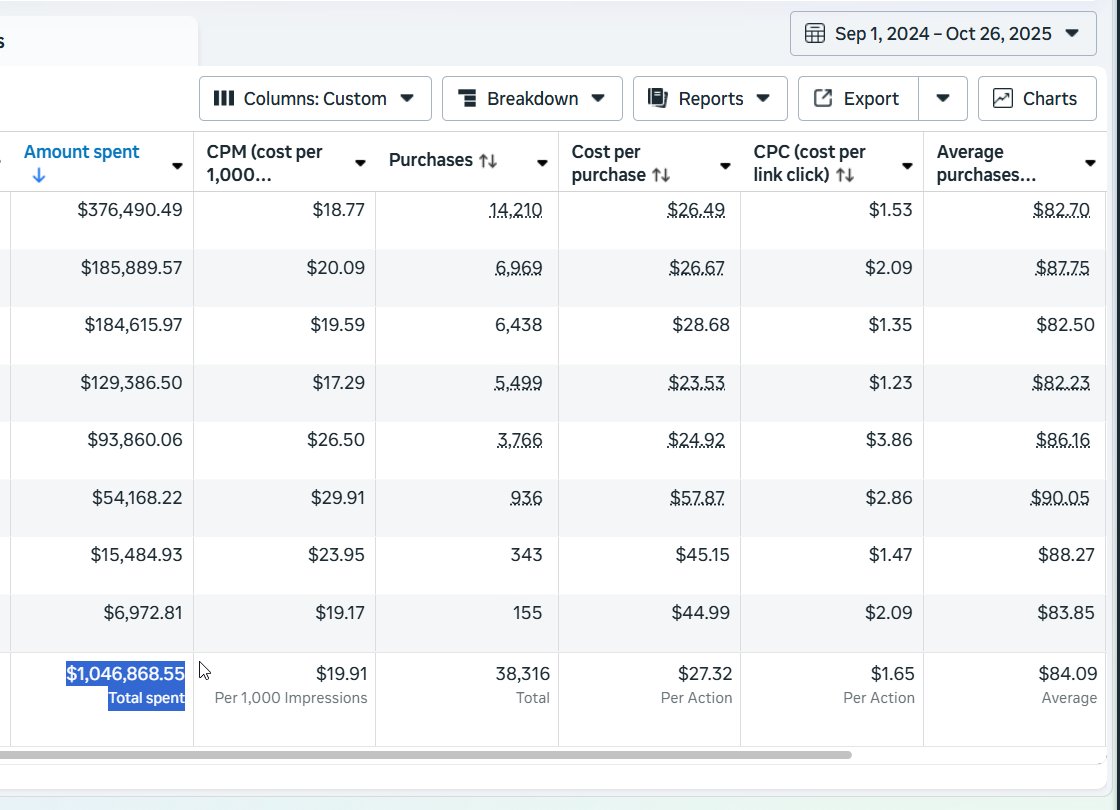
Task: Click the purchases value 5,499
Action: [518, 383]
